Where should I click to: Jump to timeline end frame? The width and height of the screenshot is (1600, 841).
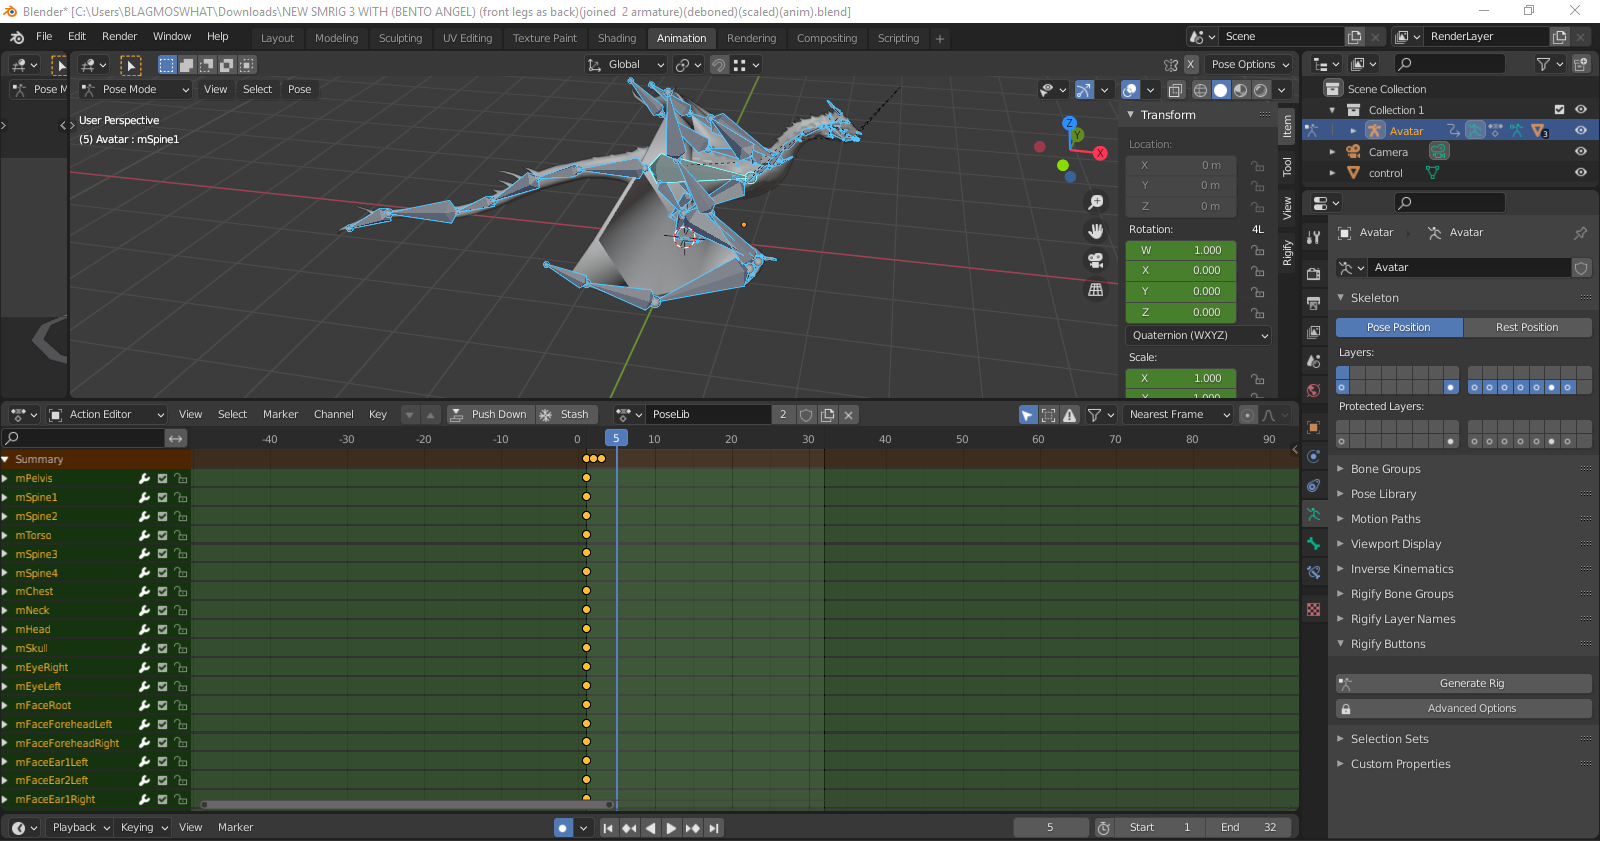pos(713,828)
